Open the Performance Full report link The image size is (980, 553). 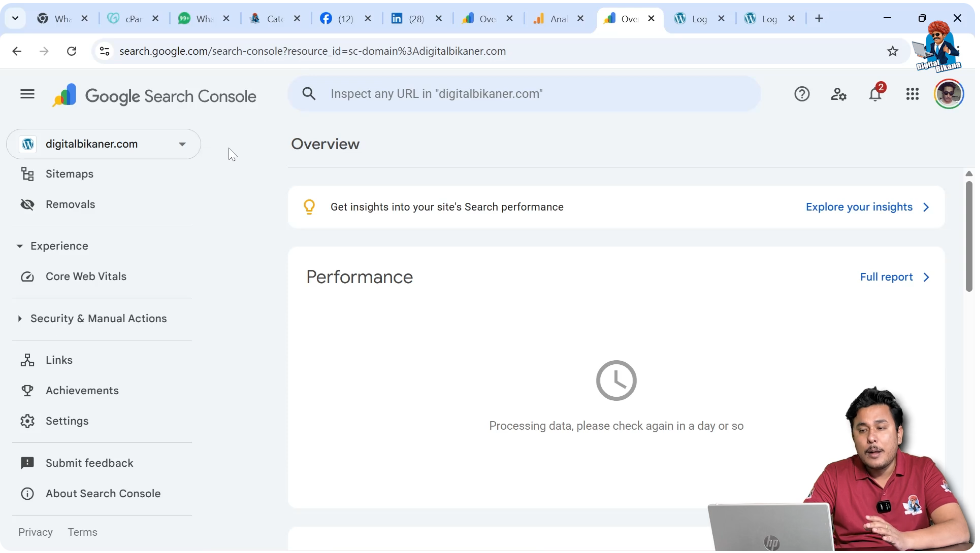tap(886, 277)
